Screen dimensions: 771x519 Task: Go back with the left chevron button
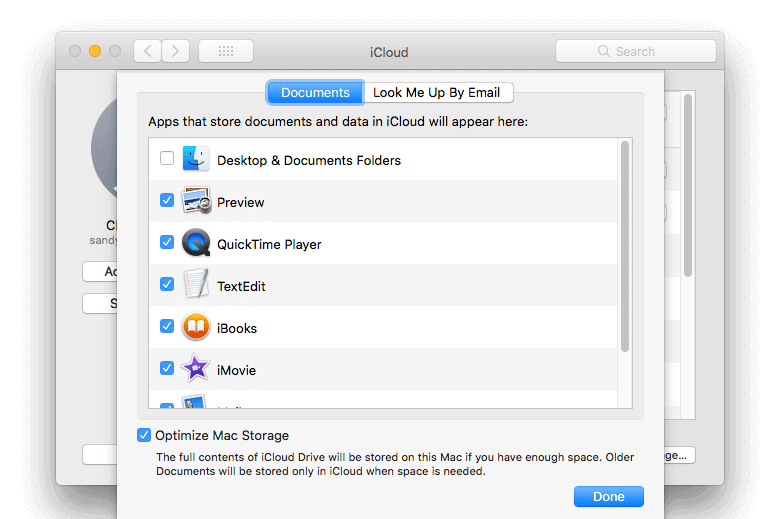pos(148,51)
